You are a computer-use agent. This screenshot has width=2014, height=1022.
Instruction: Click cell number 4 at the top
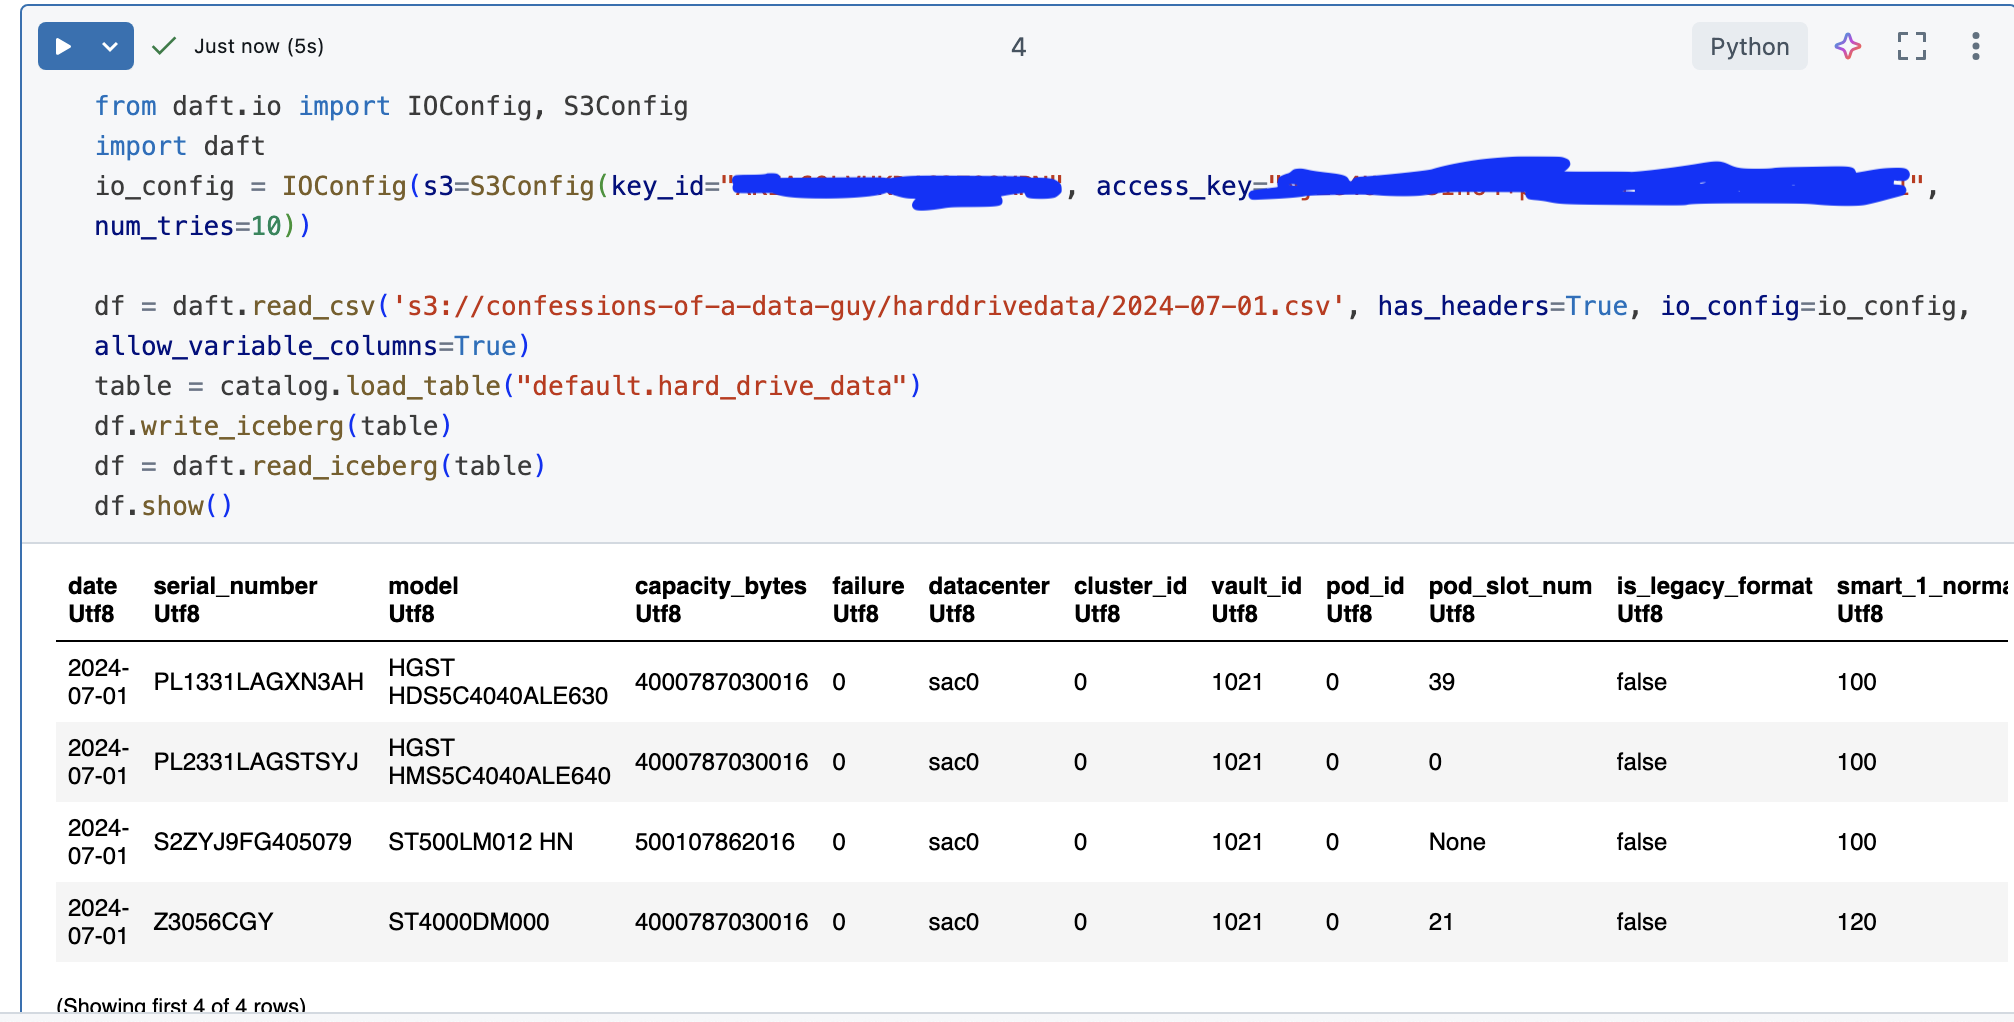[1019, 46]
